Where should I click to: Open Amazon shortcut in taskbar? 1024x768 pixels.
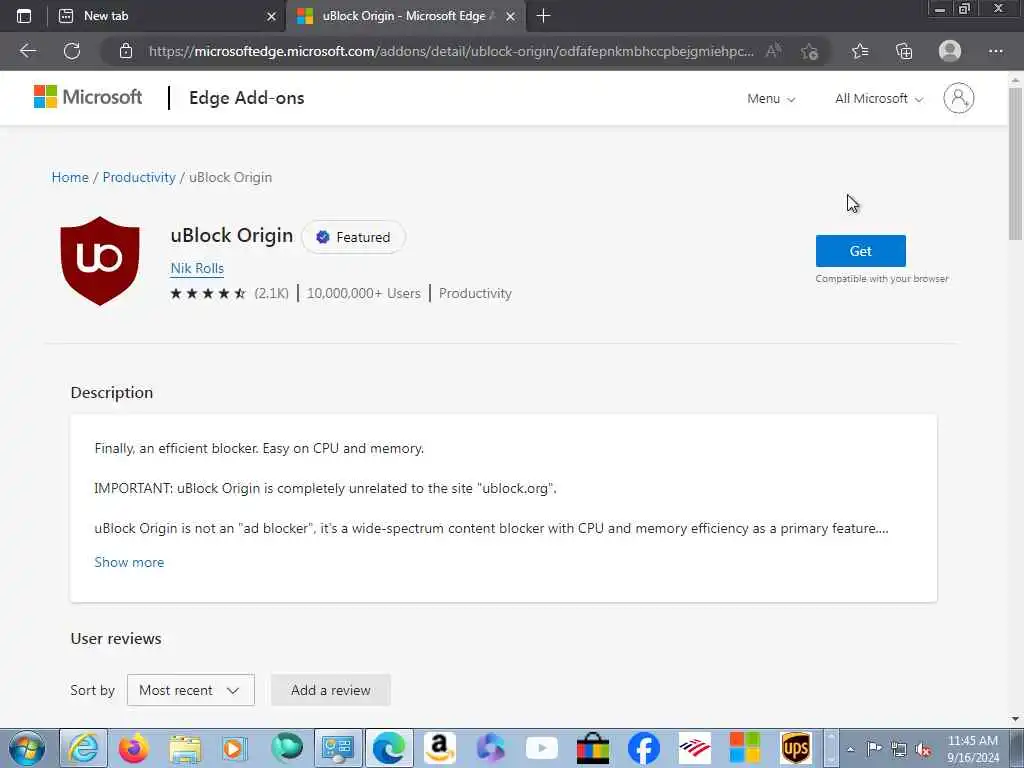[x=440, y=748]
